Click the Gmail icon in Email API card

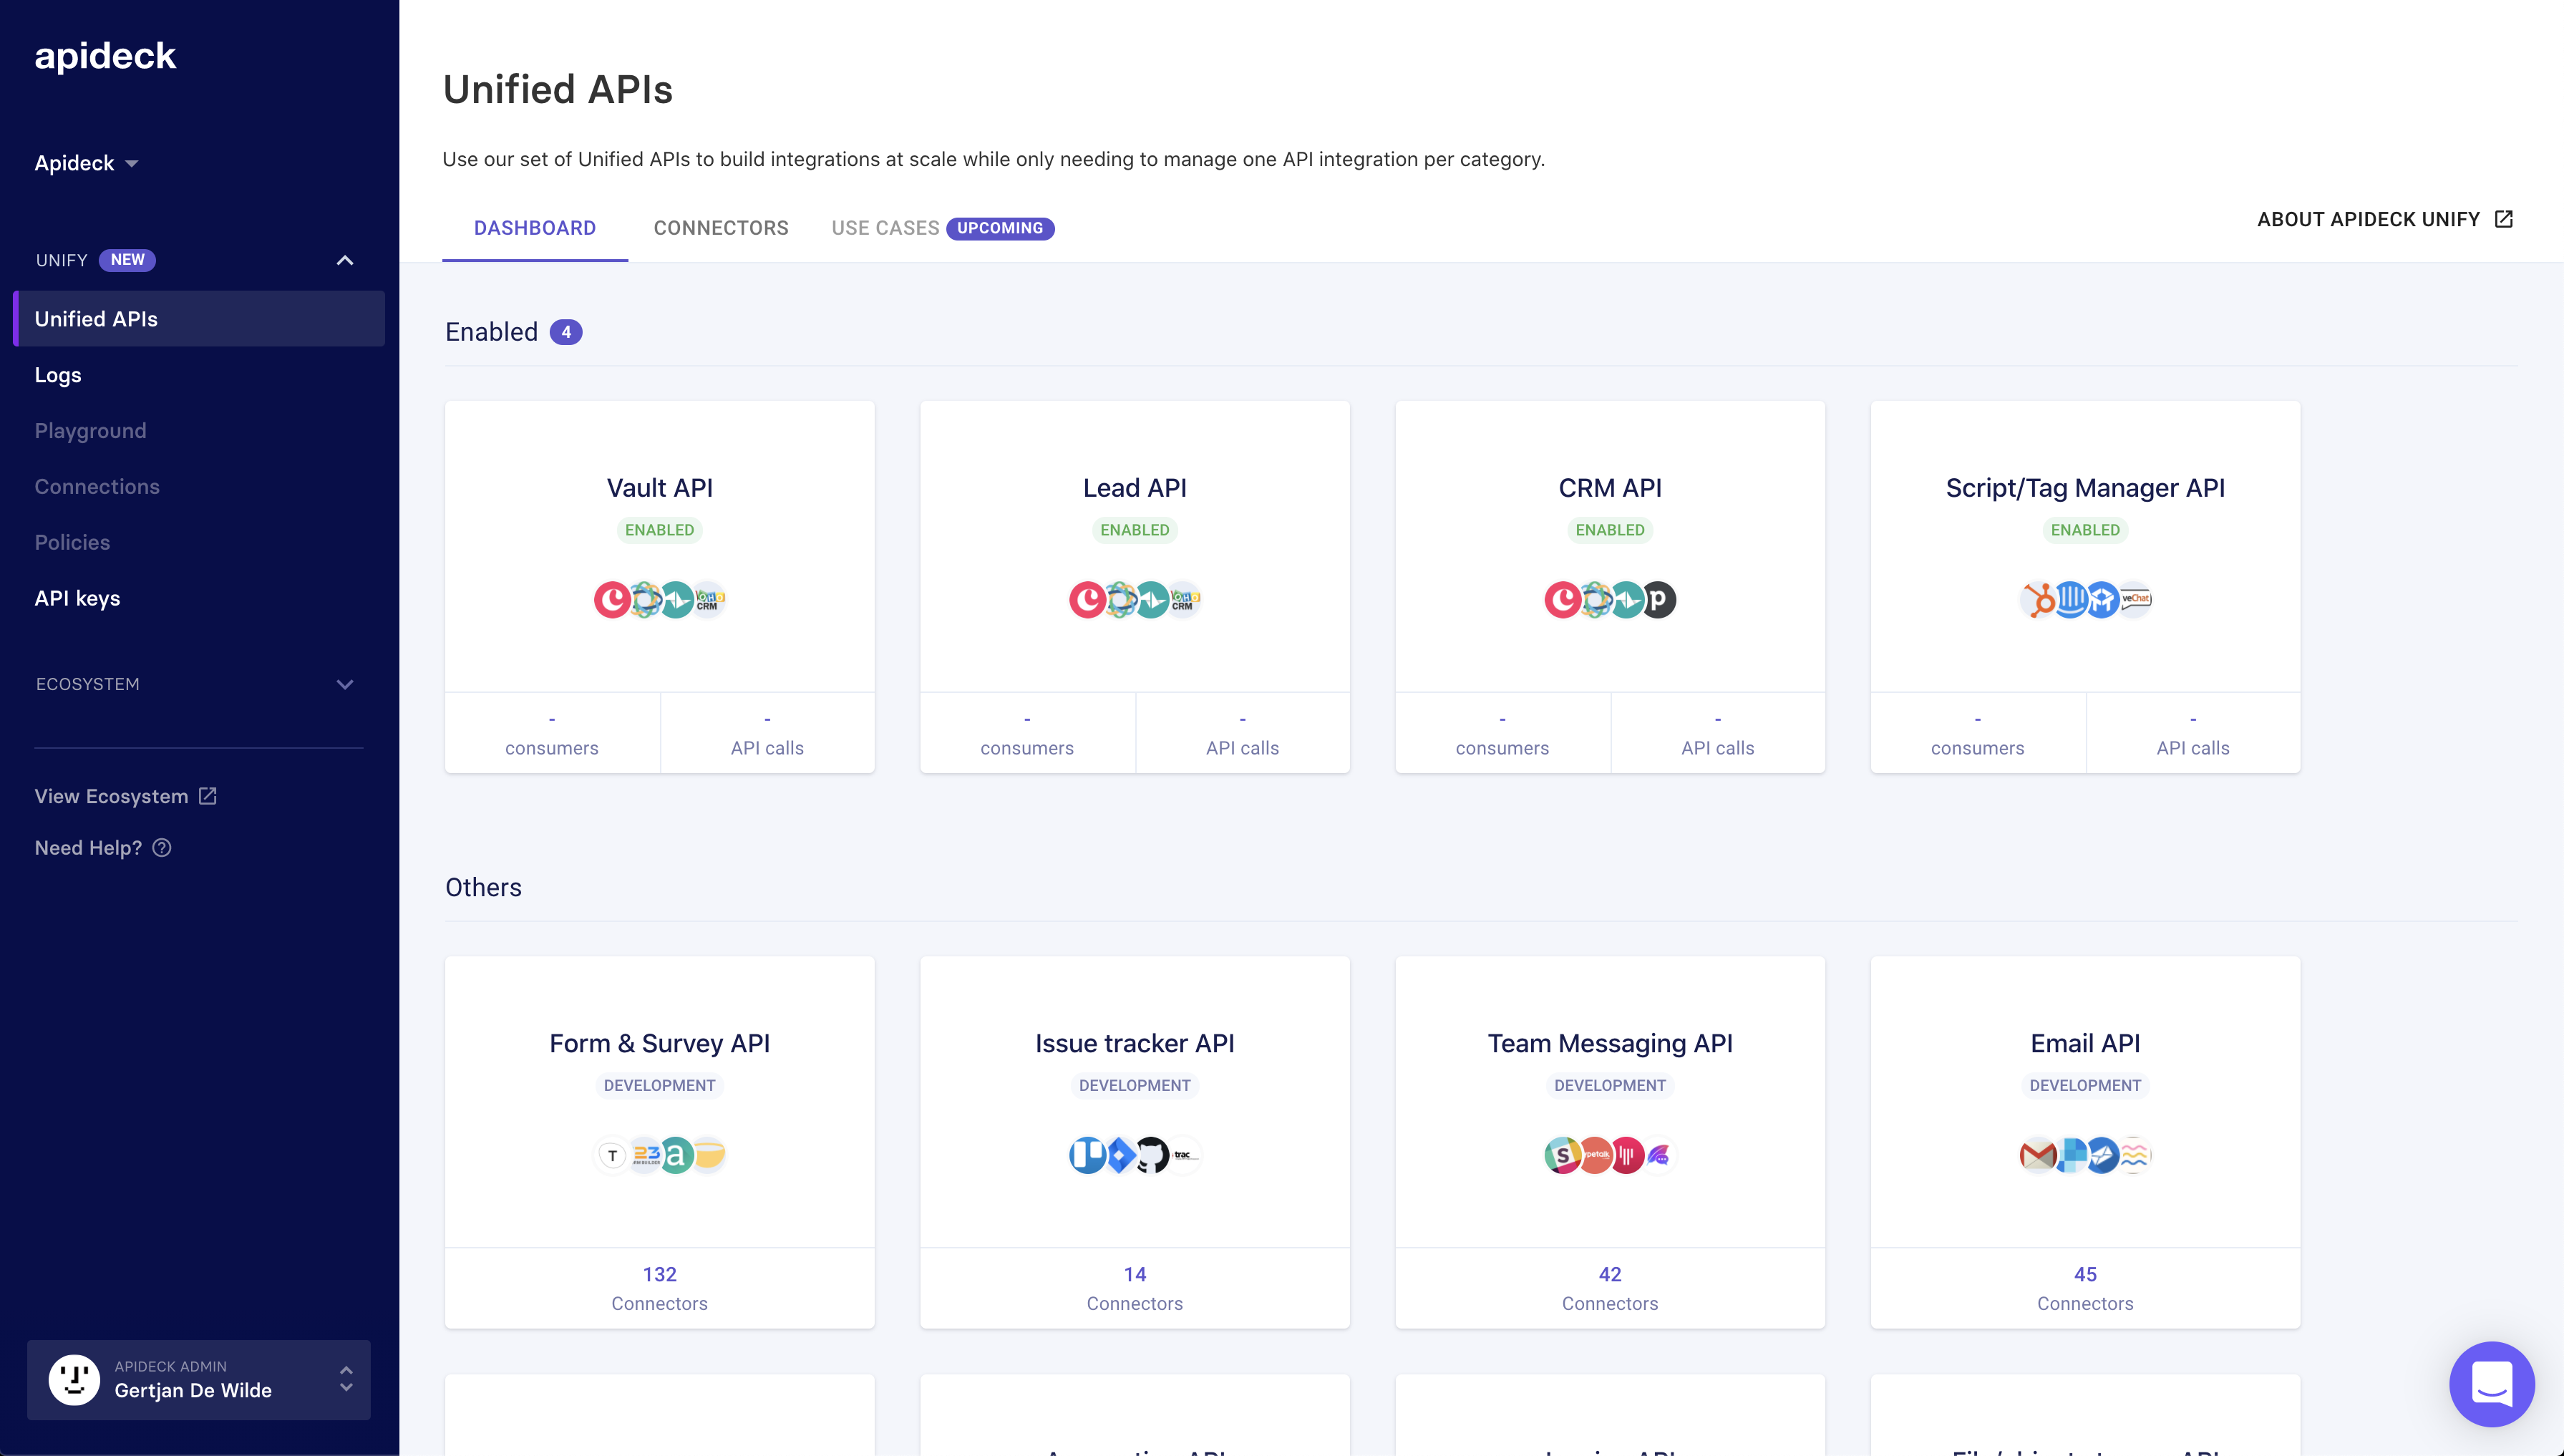coord(2038,1155)
